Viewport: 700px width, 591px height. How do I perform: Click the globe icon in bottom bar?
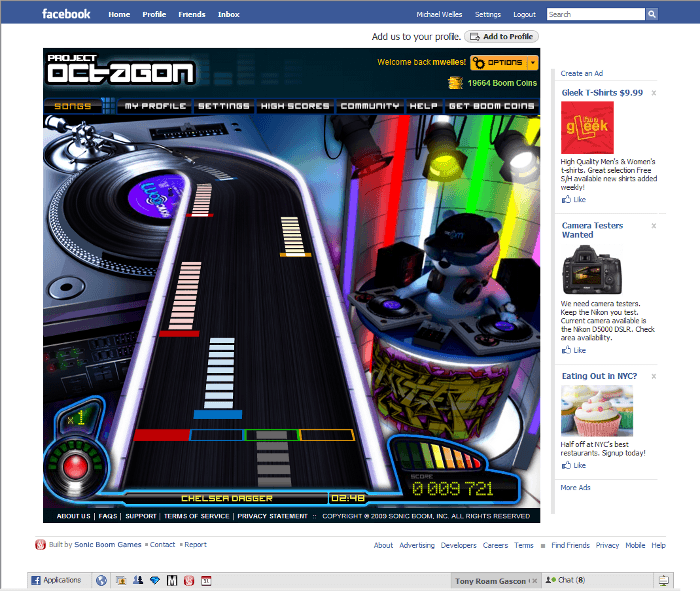tap(101, 580)
